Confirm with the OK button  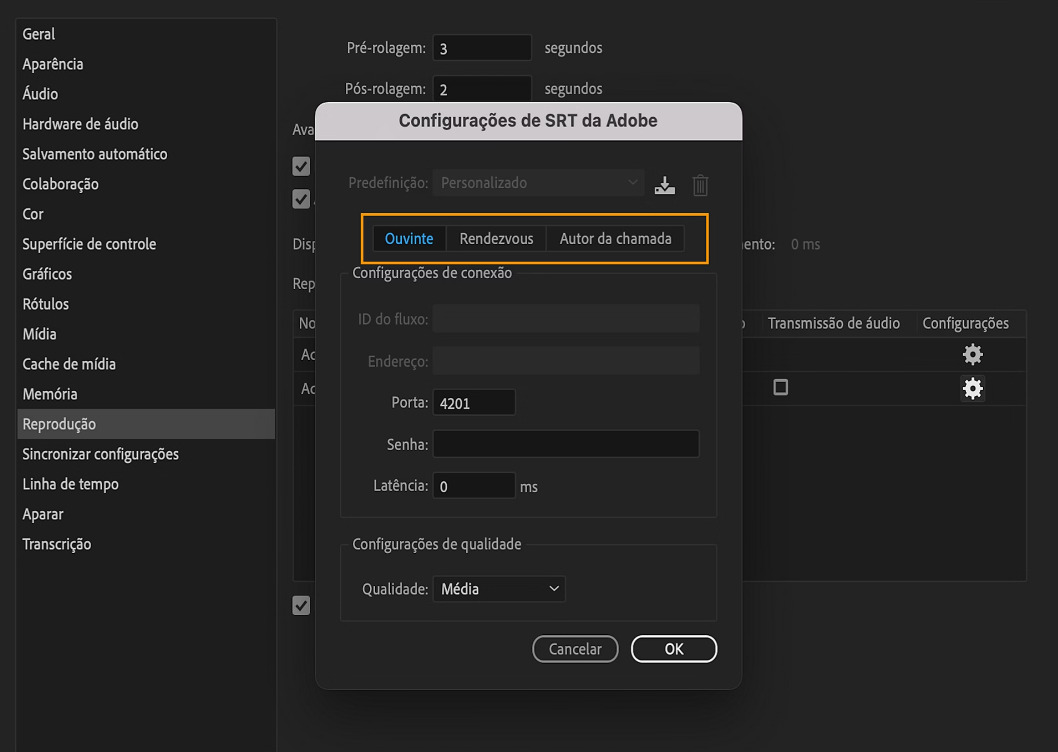pyautogui.click(x=674, y=649)
